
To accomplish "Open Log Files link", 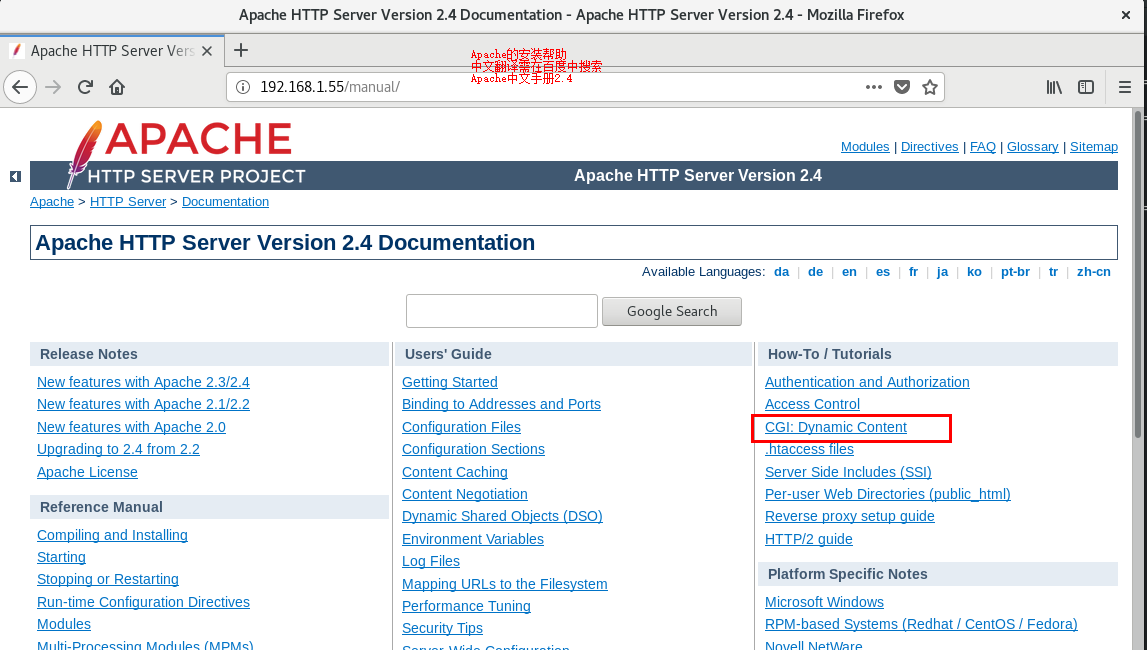I will pos(431,561).
